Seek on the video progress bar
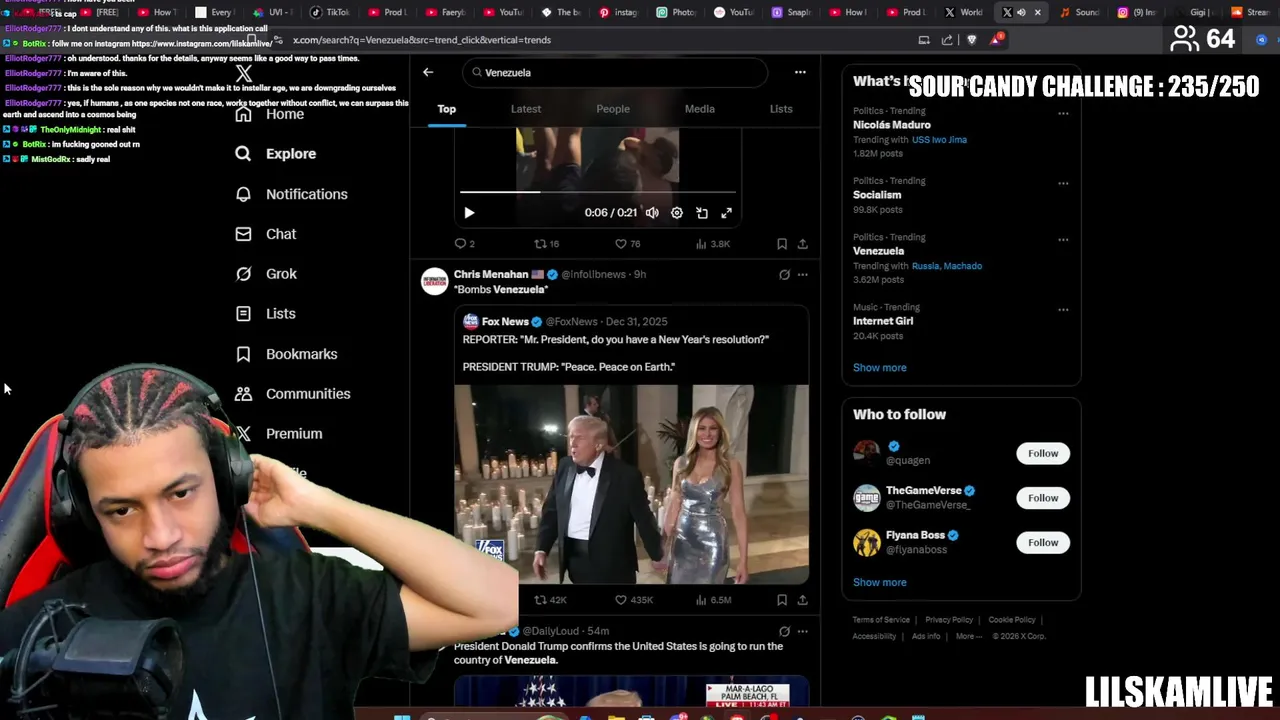This screenshot has width=1280, height=720. click(x=598, y=192)
